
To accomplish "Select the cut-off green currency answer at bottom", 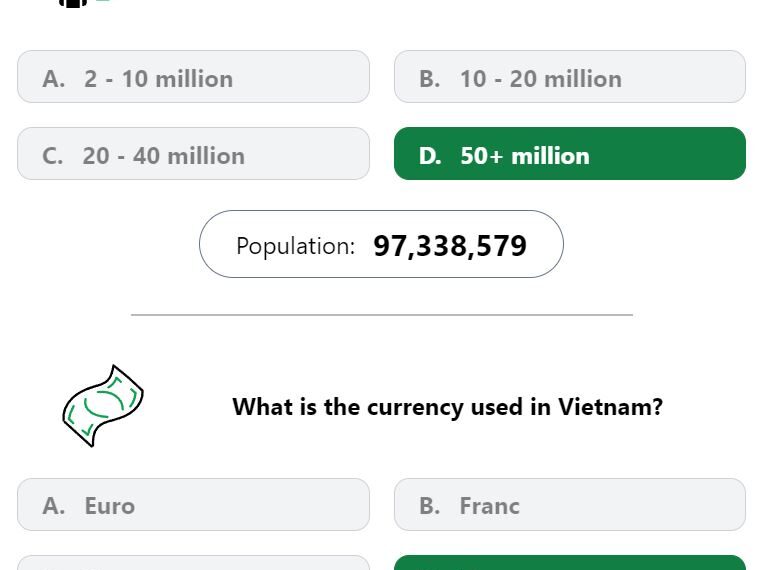I will [569, 563].
